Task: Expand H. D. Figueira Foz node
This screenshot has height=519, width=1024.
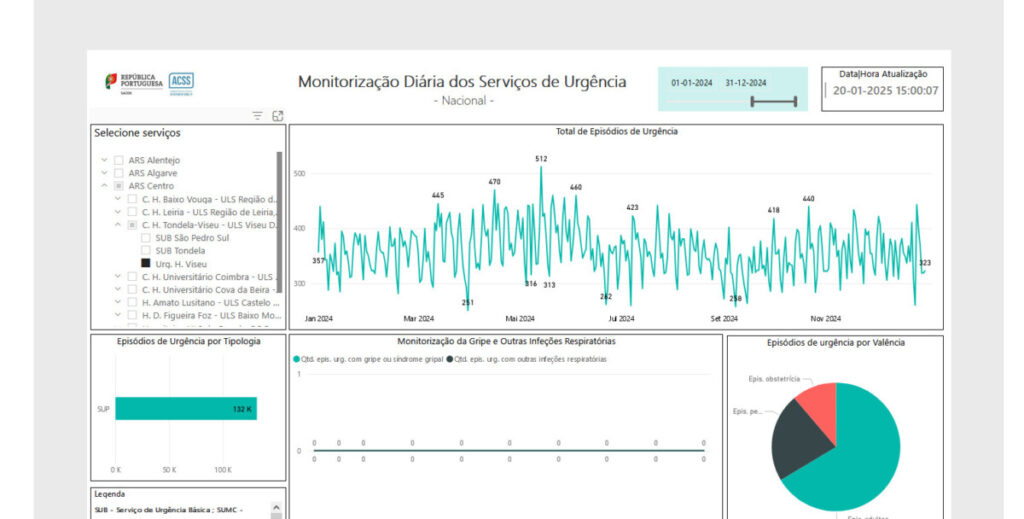Action: pos(118,315)
